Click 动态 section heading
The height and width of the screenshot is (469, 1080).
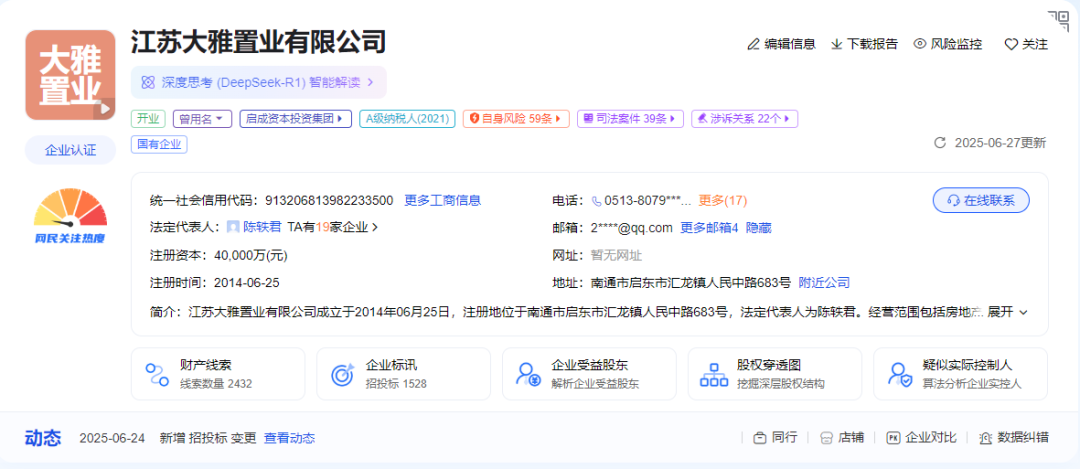click(x=43, y=438)
